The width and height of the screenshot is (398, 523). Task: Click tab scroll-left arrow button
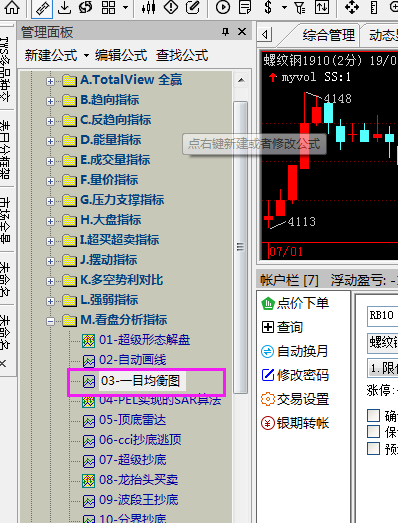coord(266,35)
